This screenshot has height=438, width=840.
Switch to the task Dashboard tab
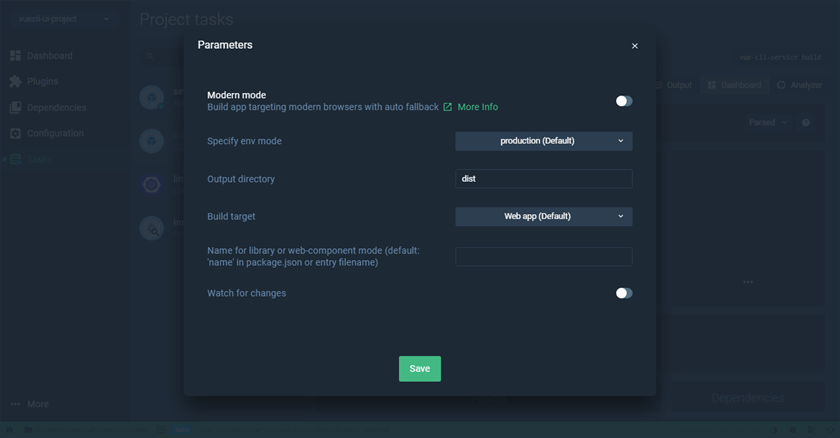(x=734, y=85)
